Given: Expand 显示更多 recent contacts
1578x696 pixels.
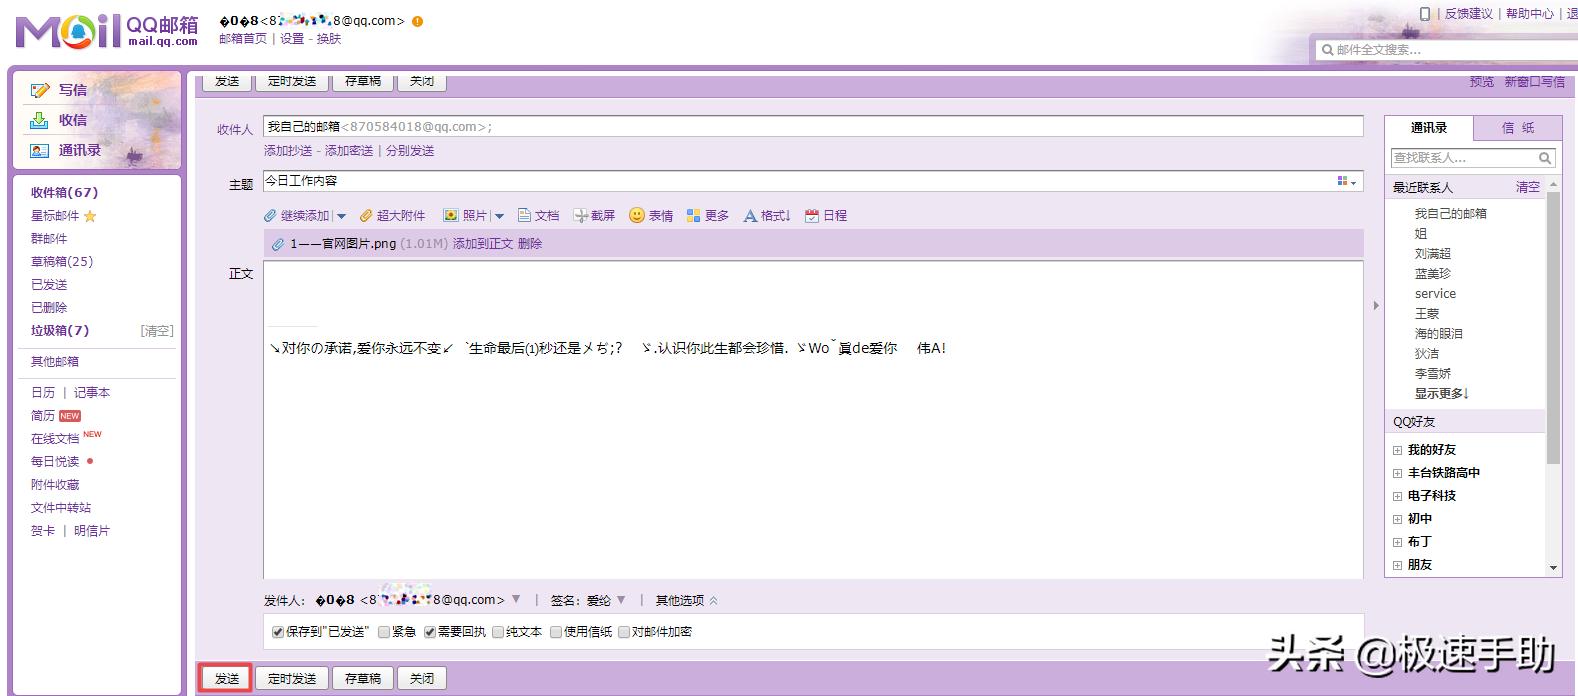Looking at the screenshot, I should [x=1442, y=394].
